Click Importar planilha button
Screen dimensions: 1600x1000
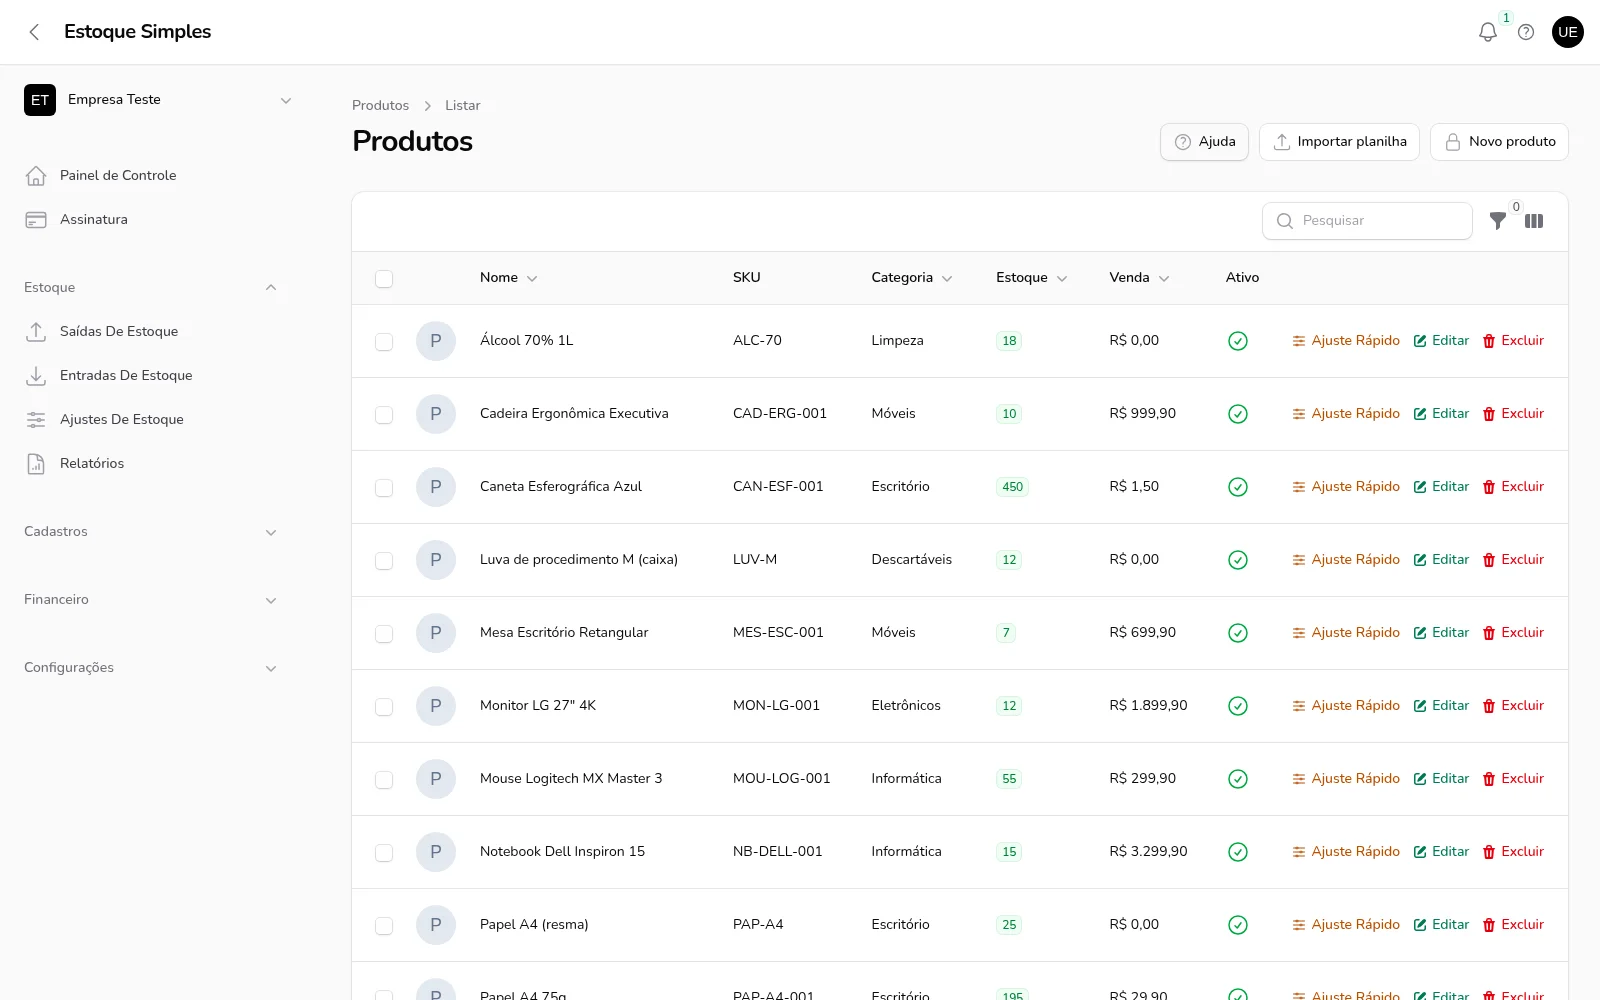[1339, 142]
